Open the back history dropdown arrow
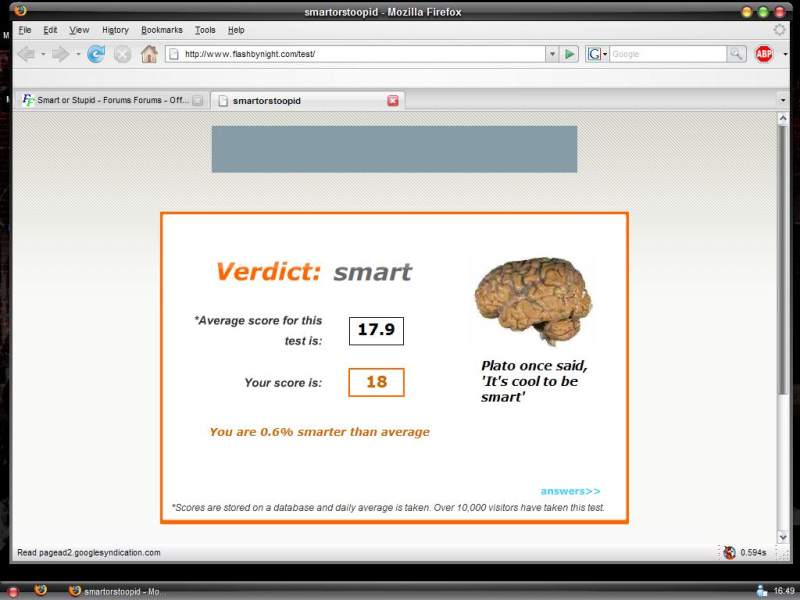Viewport: 800px width, 600px height. [43, 54]
